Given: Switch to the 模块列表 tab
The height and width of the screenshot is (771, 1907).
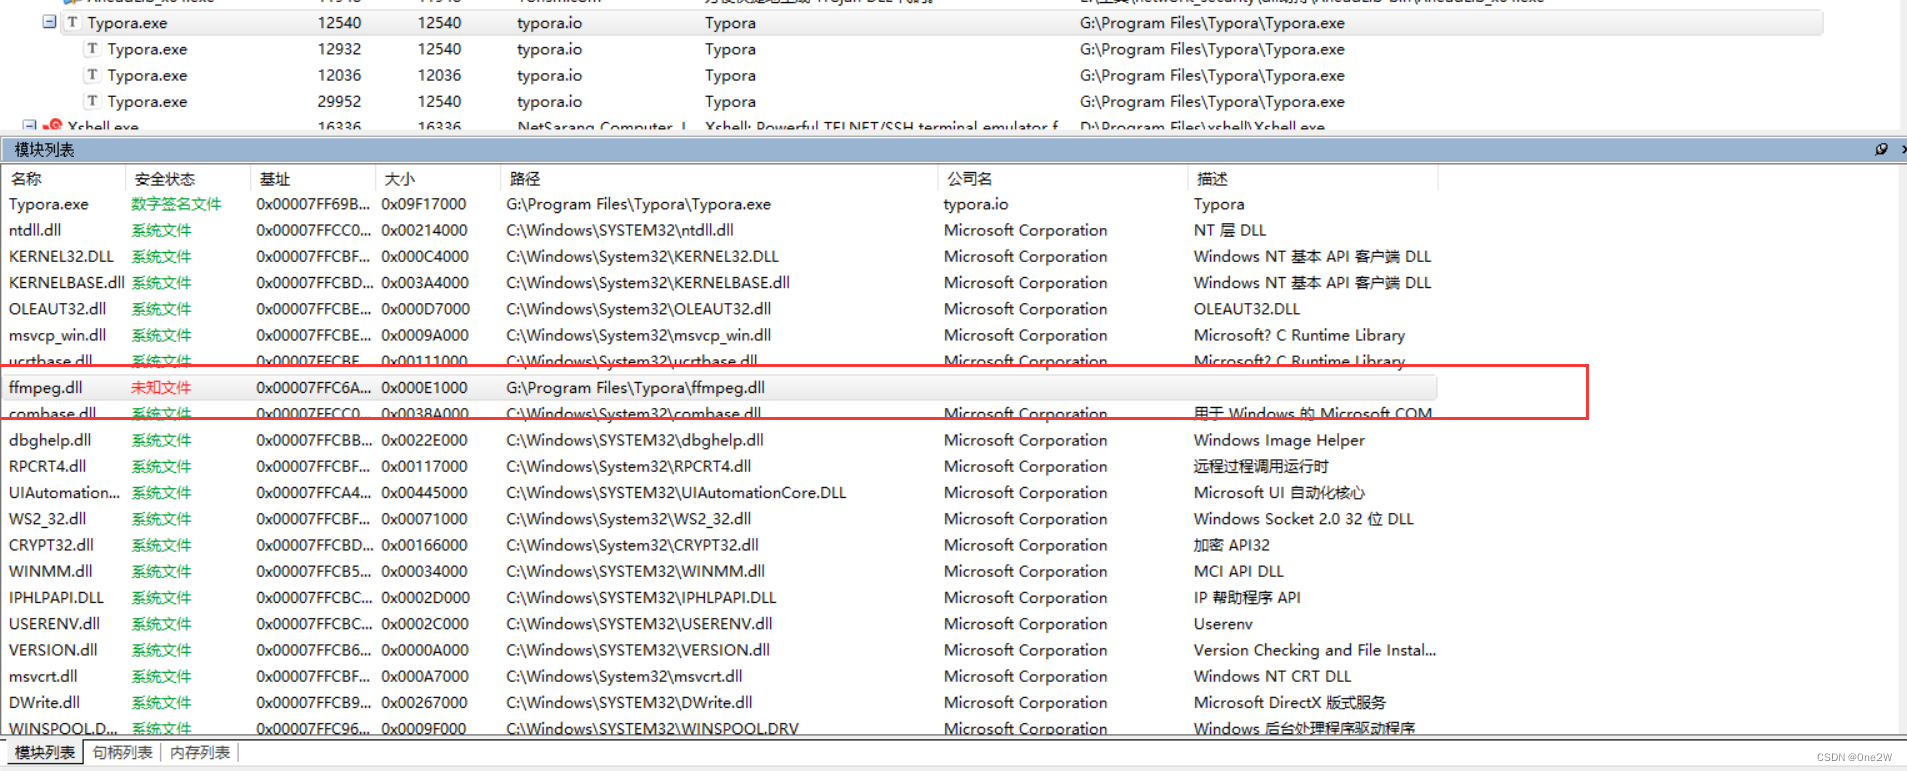Looking at the screenshot, I should [45, 752].
